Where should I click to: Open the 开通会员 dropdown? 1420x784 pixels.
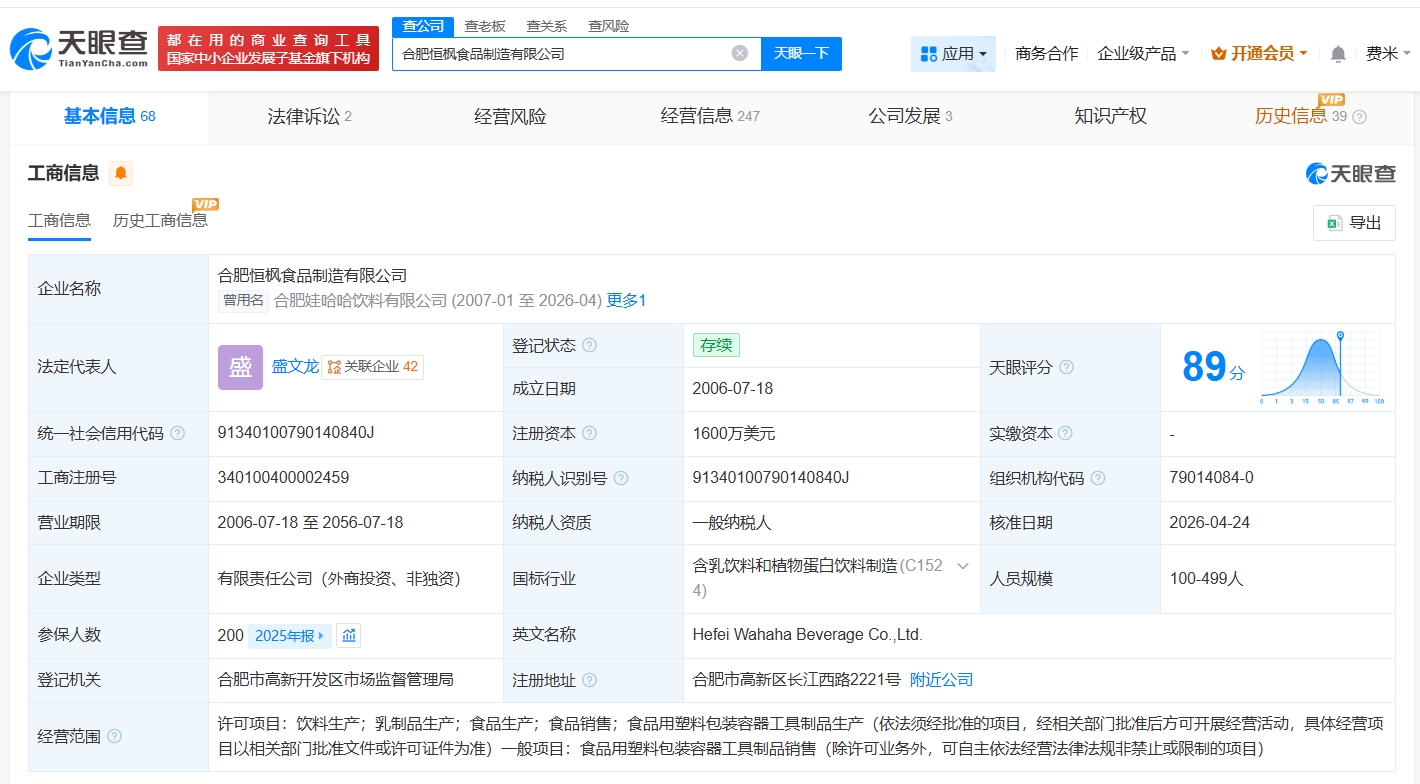(1259, 54)
